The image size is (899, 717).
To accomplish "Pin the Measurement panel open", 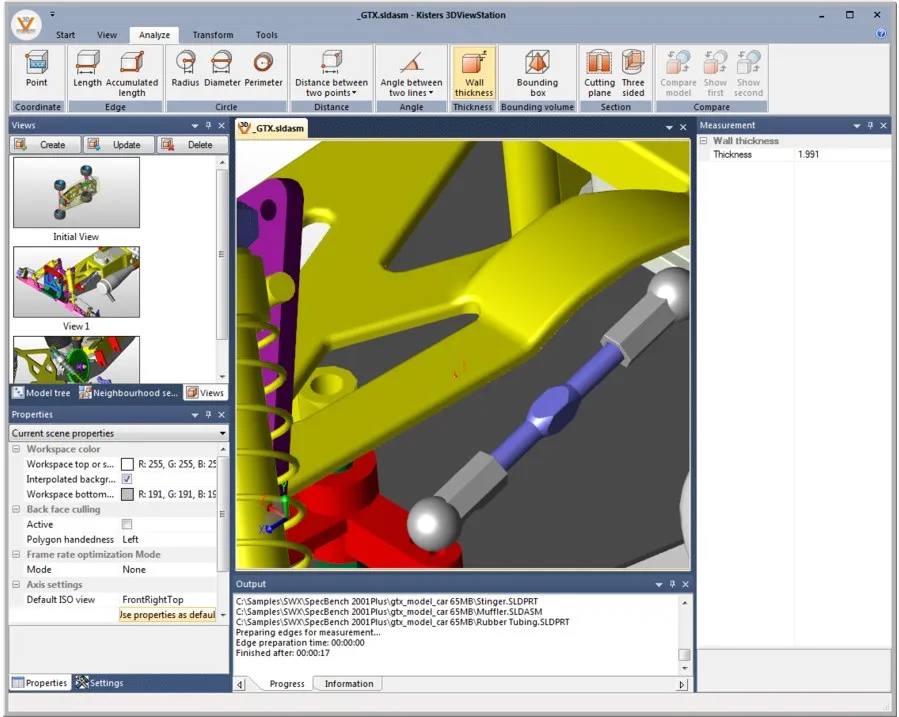I will (x=871, y=124).
